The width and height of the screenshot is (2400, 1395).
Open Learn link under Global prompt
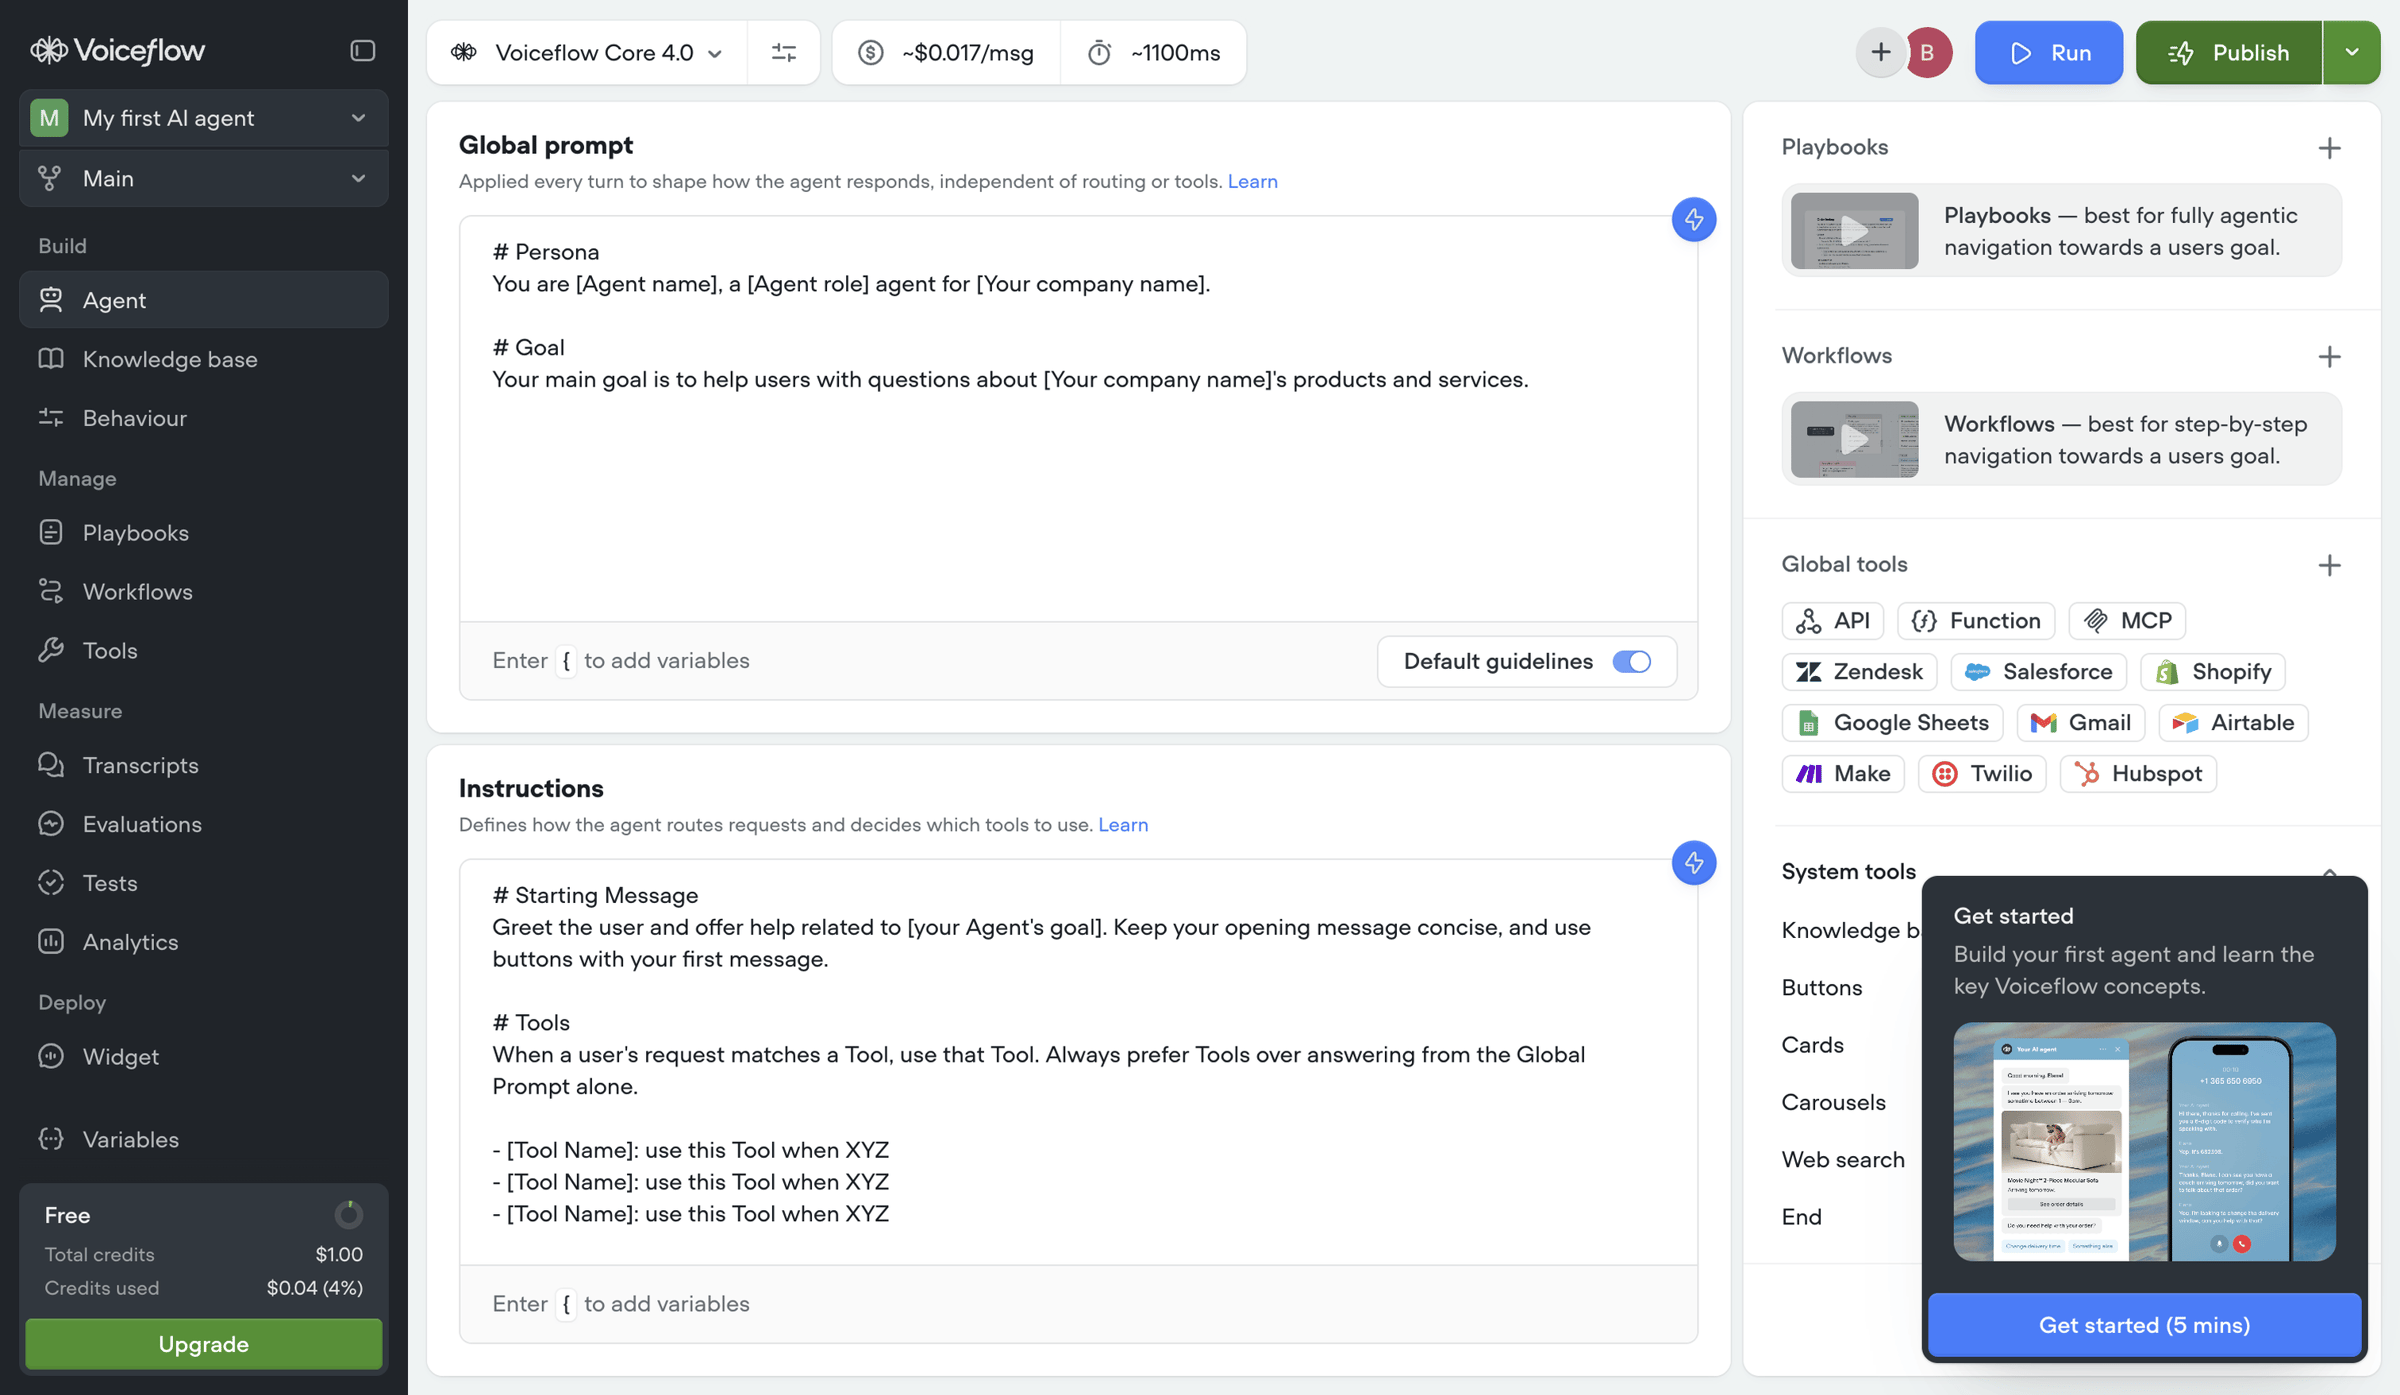pos(1252,181)
